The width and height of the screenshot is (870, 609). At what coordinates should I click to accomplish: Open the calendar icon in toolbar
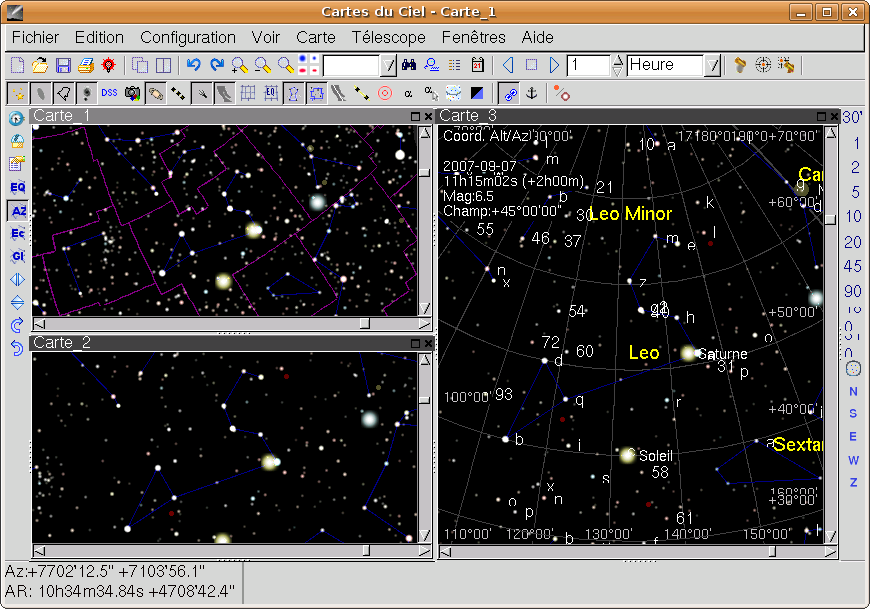tap(477, 66)
